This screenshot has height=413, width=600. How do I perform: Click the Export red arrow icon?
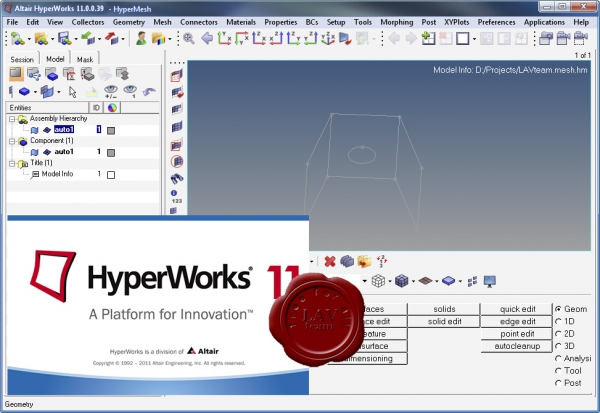[111, 39]
